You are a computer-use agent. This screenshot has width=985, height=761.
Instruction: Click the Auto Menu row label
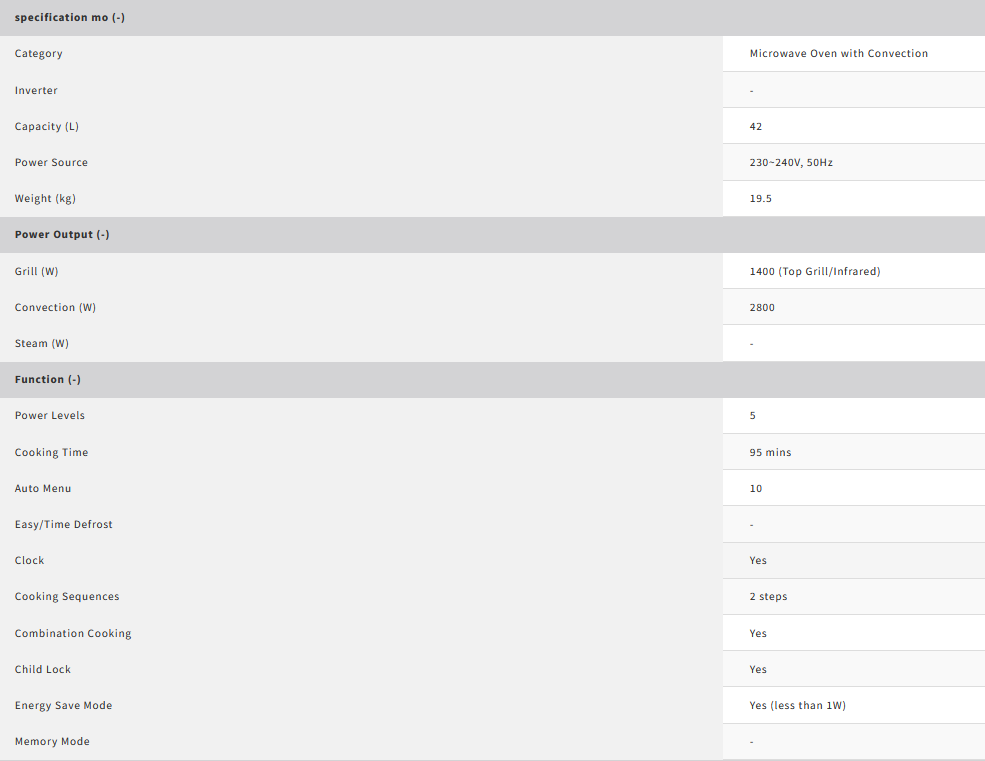43,489
